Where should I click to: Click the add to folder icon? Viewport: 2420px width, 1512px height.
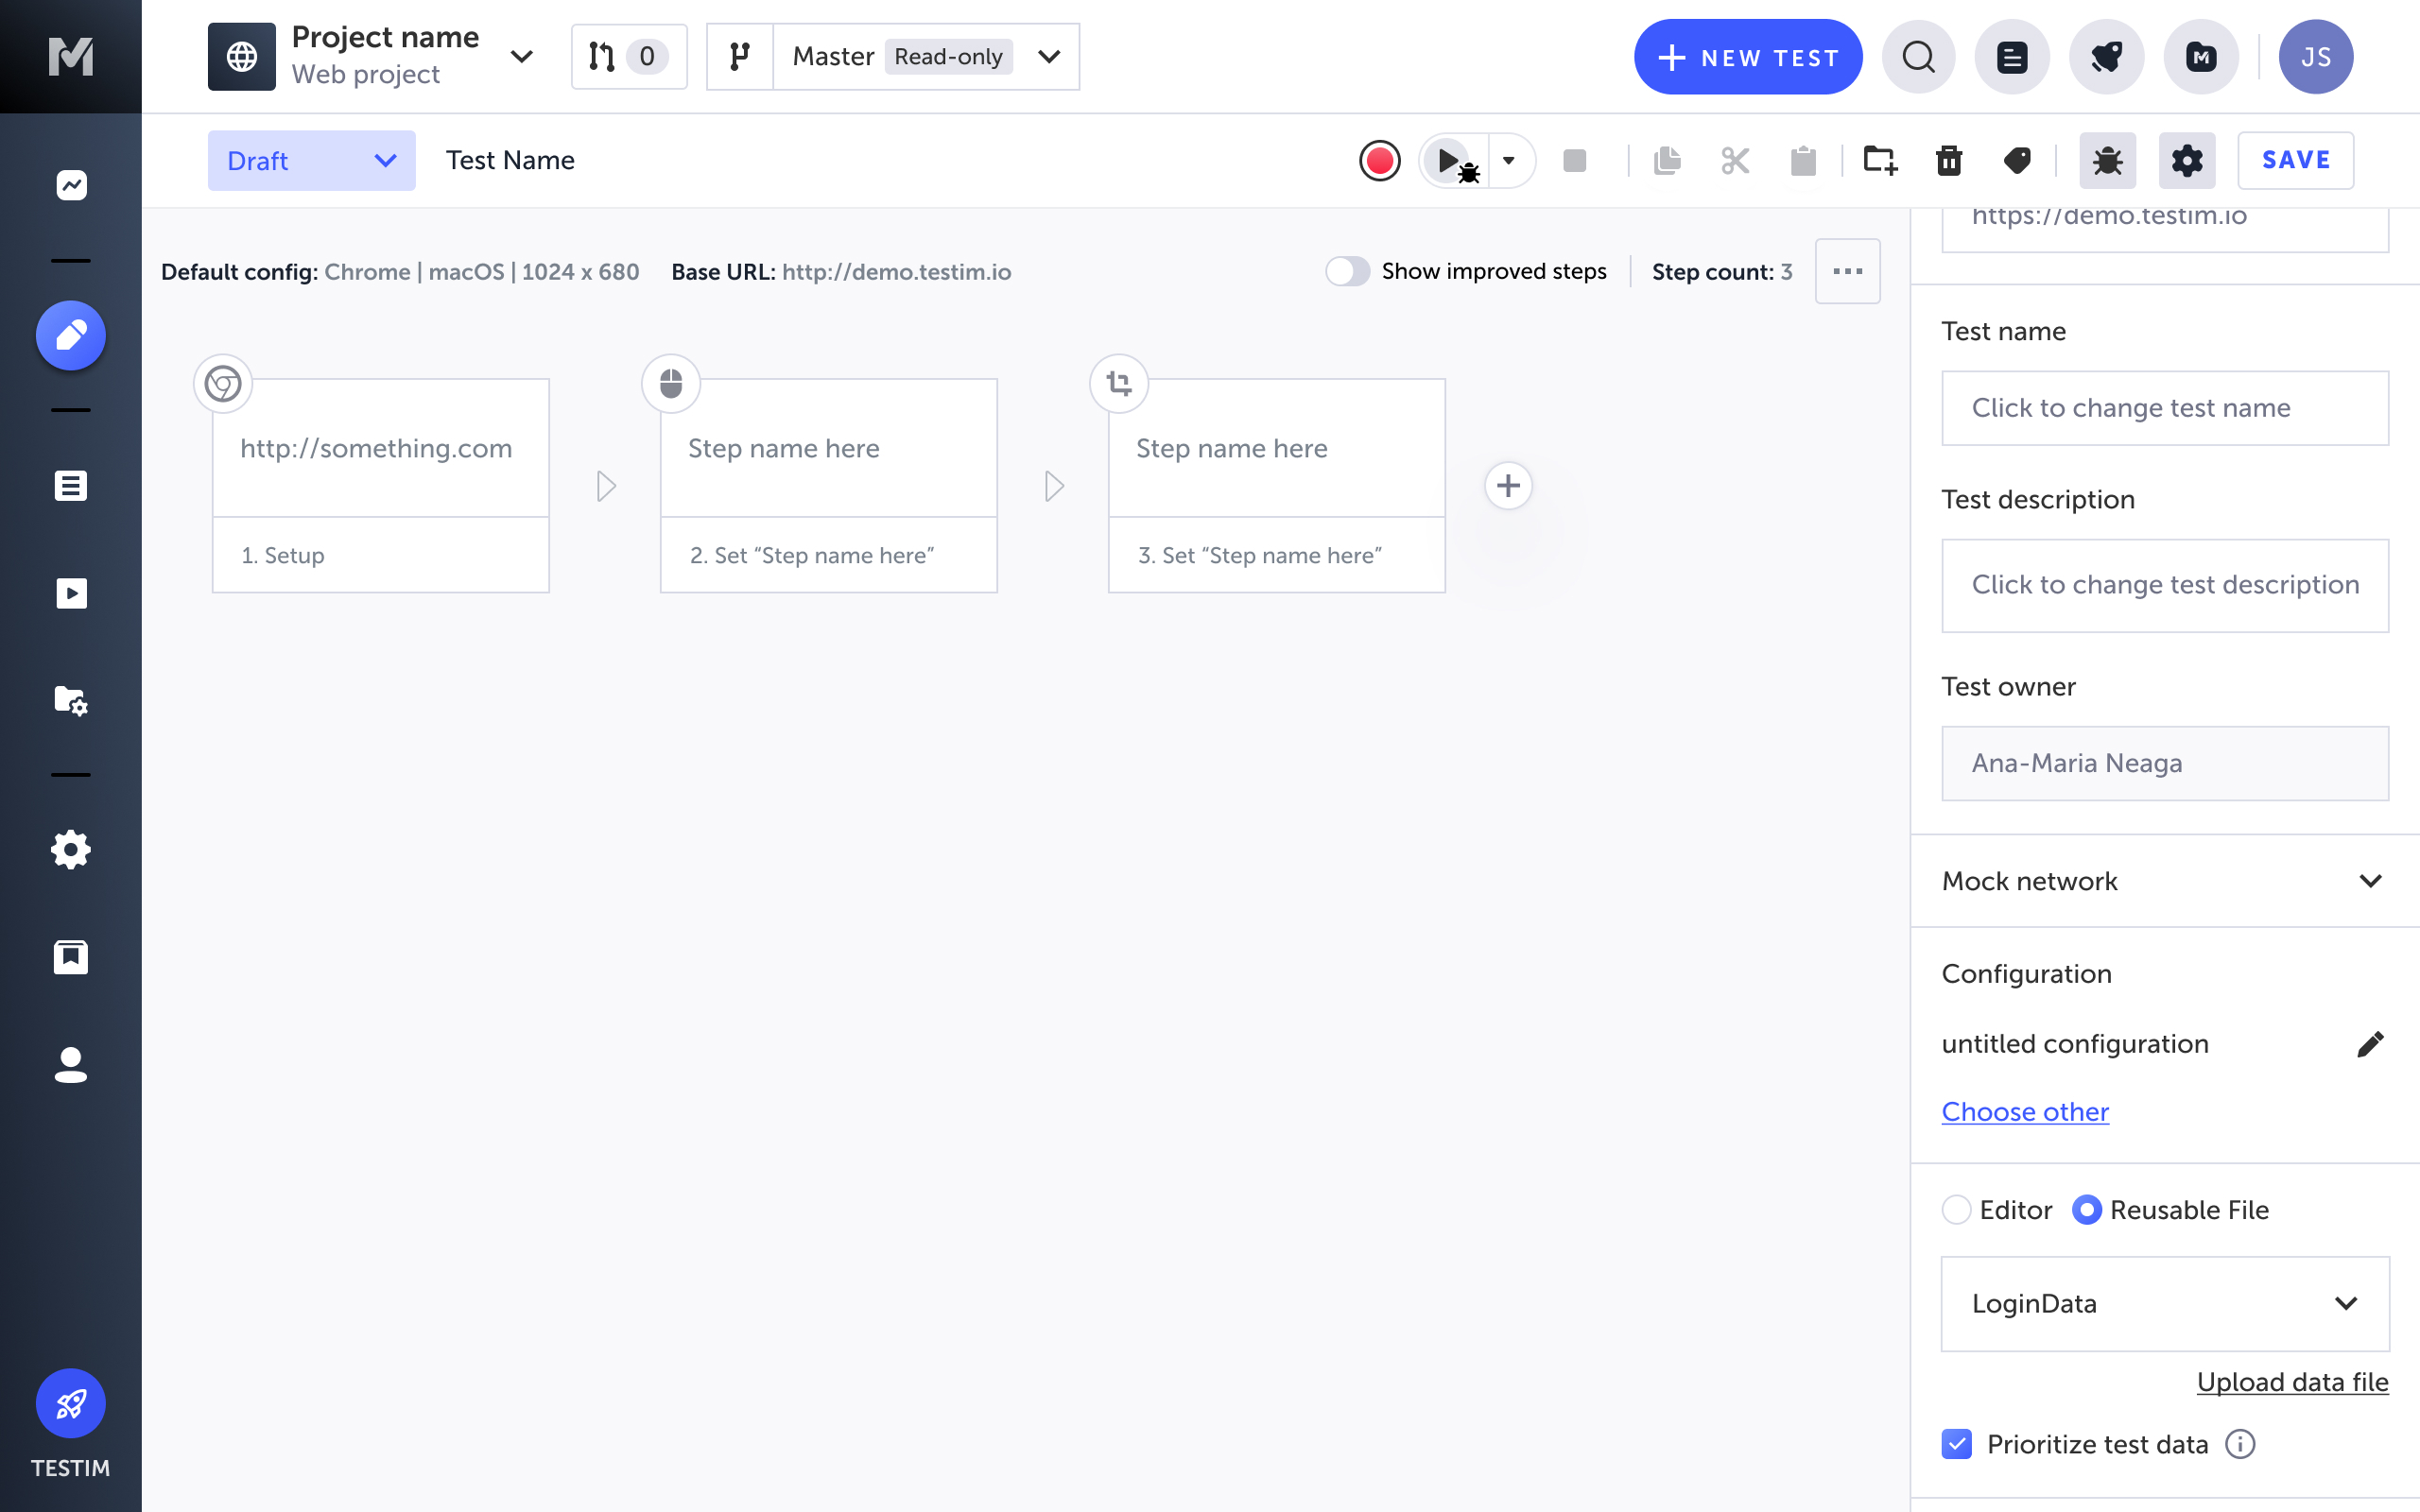pos(1879,160)
